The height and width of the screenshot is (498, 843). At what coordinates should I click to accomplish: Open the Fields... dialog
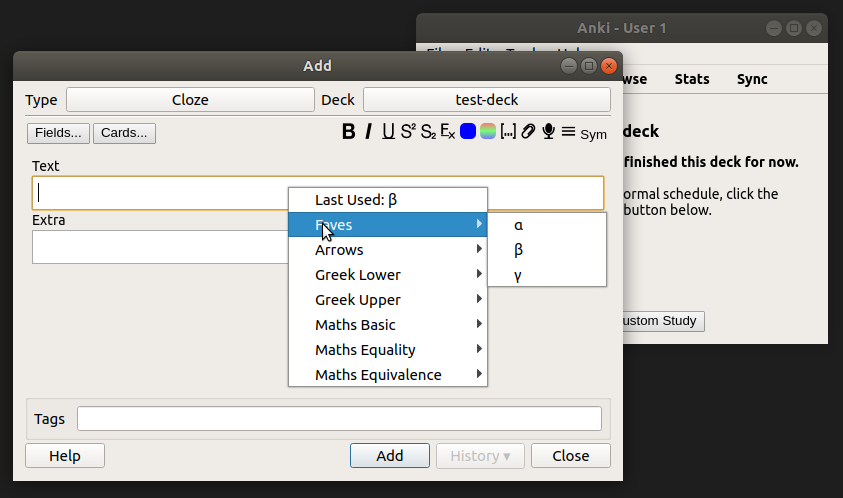pos(58,133)
